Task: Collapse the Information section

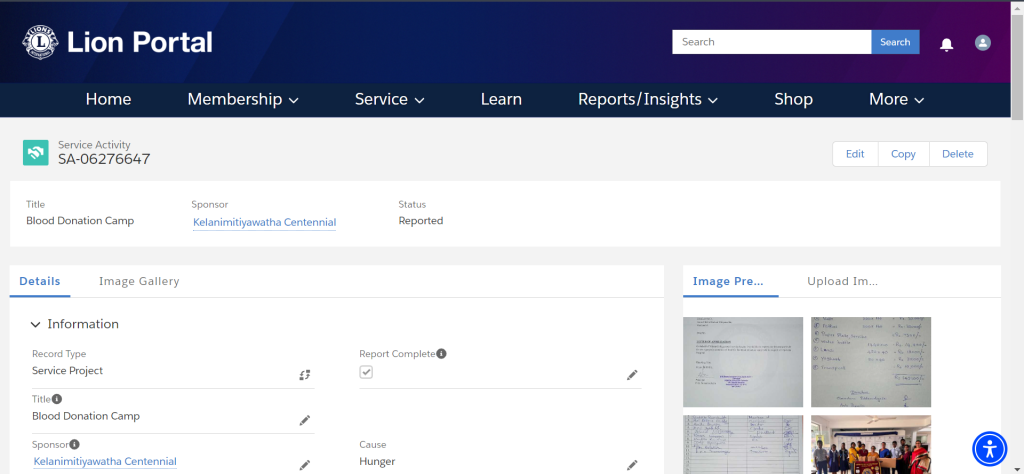Action: point(75,324)
